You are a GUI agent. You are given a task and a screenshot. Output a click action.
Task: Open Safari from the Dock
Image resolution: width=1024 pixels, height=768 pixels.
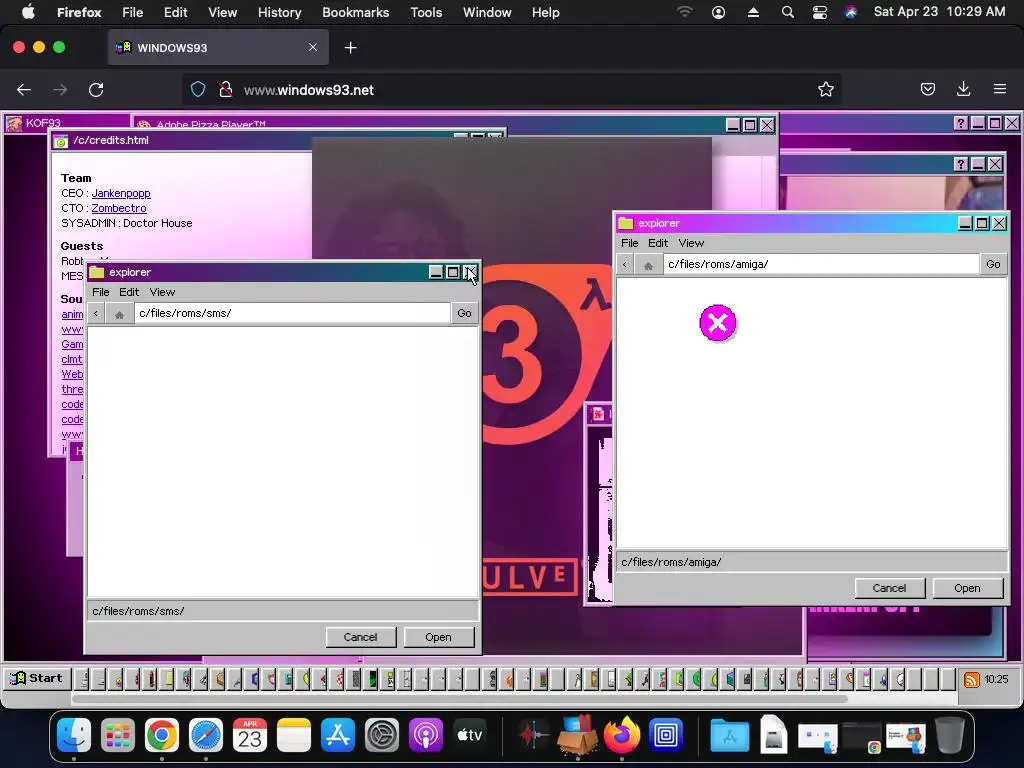click(206, 736)
